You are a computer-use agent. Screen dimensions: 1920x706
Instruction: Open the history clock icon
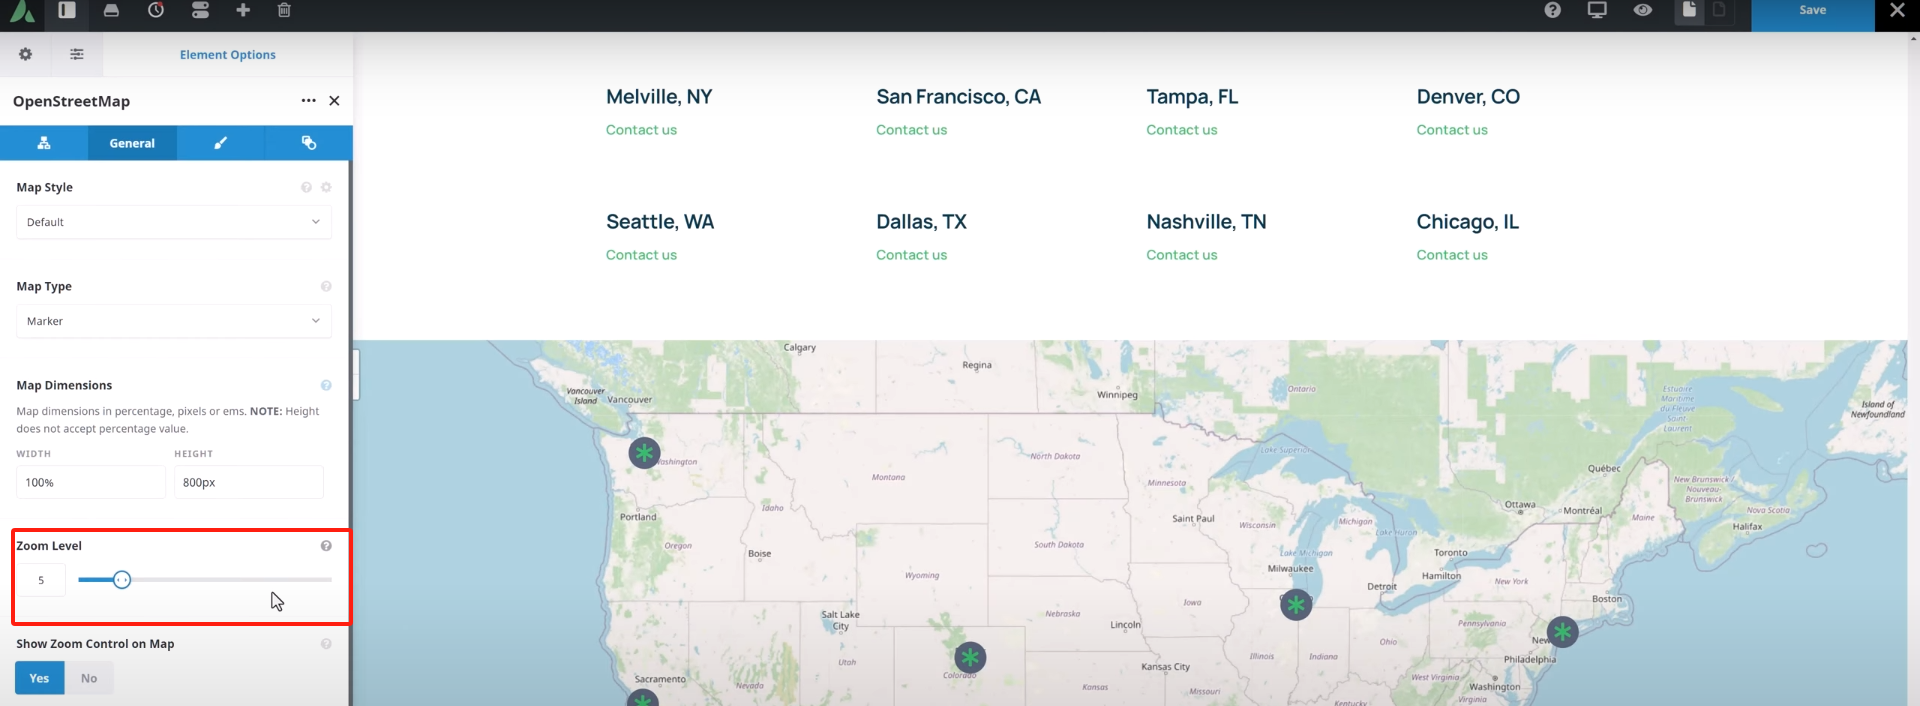pos(156,10)
